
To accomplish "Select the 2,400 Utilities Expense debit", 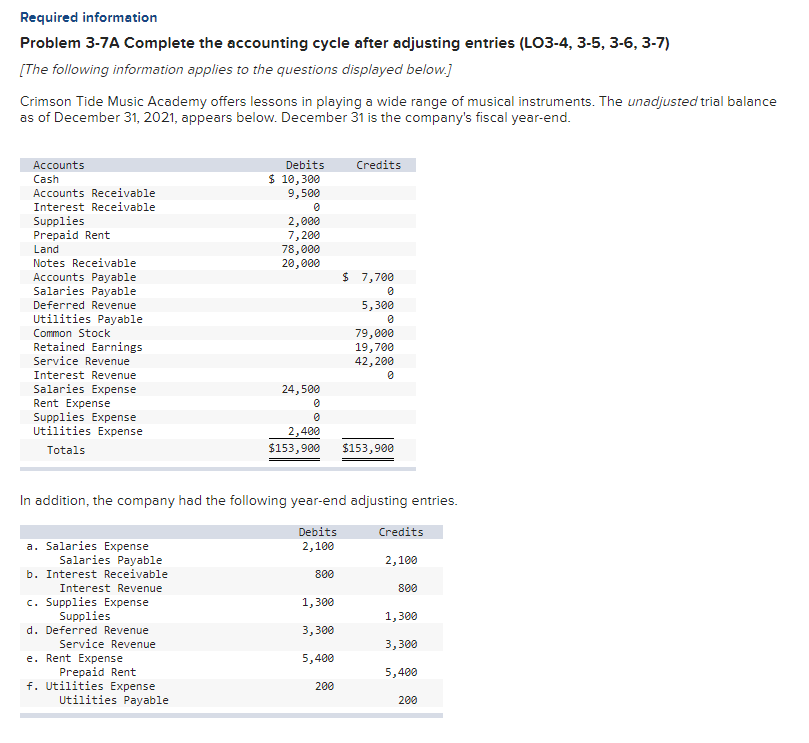I will point(304,431).
